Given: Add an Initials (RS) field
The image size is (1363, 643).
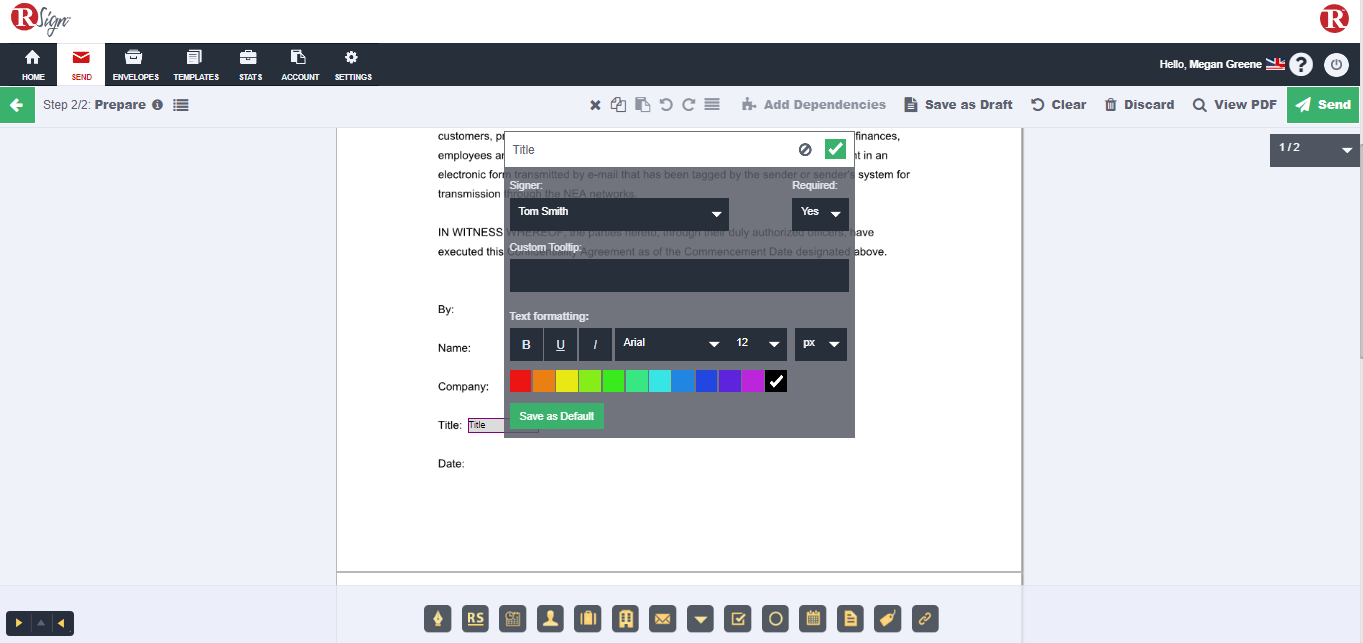Looking at the screenshot, I should pyautogui.click(x=475, y=619).
